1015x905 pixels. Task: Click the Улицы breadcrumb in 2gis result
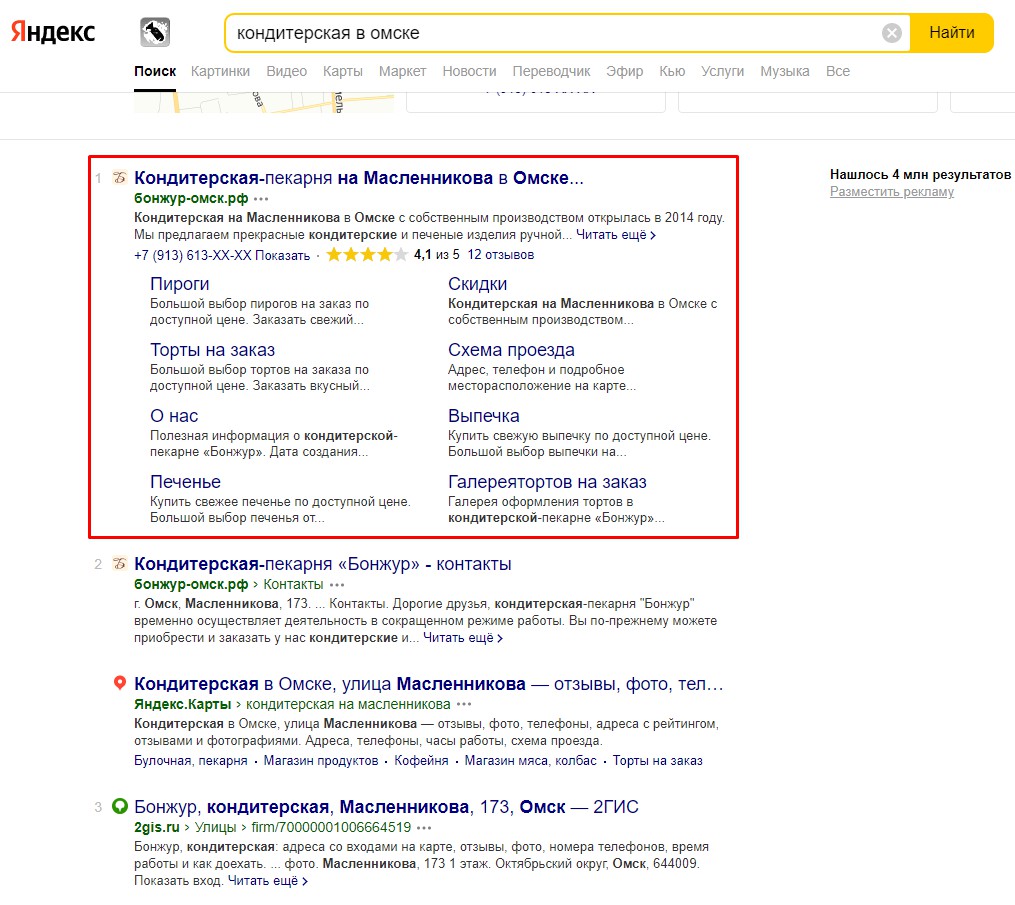(x=215, y=827)
